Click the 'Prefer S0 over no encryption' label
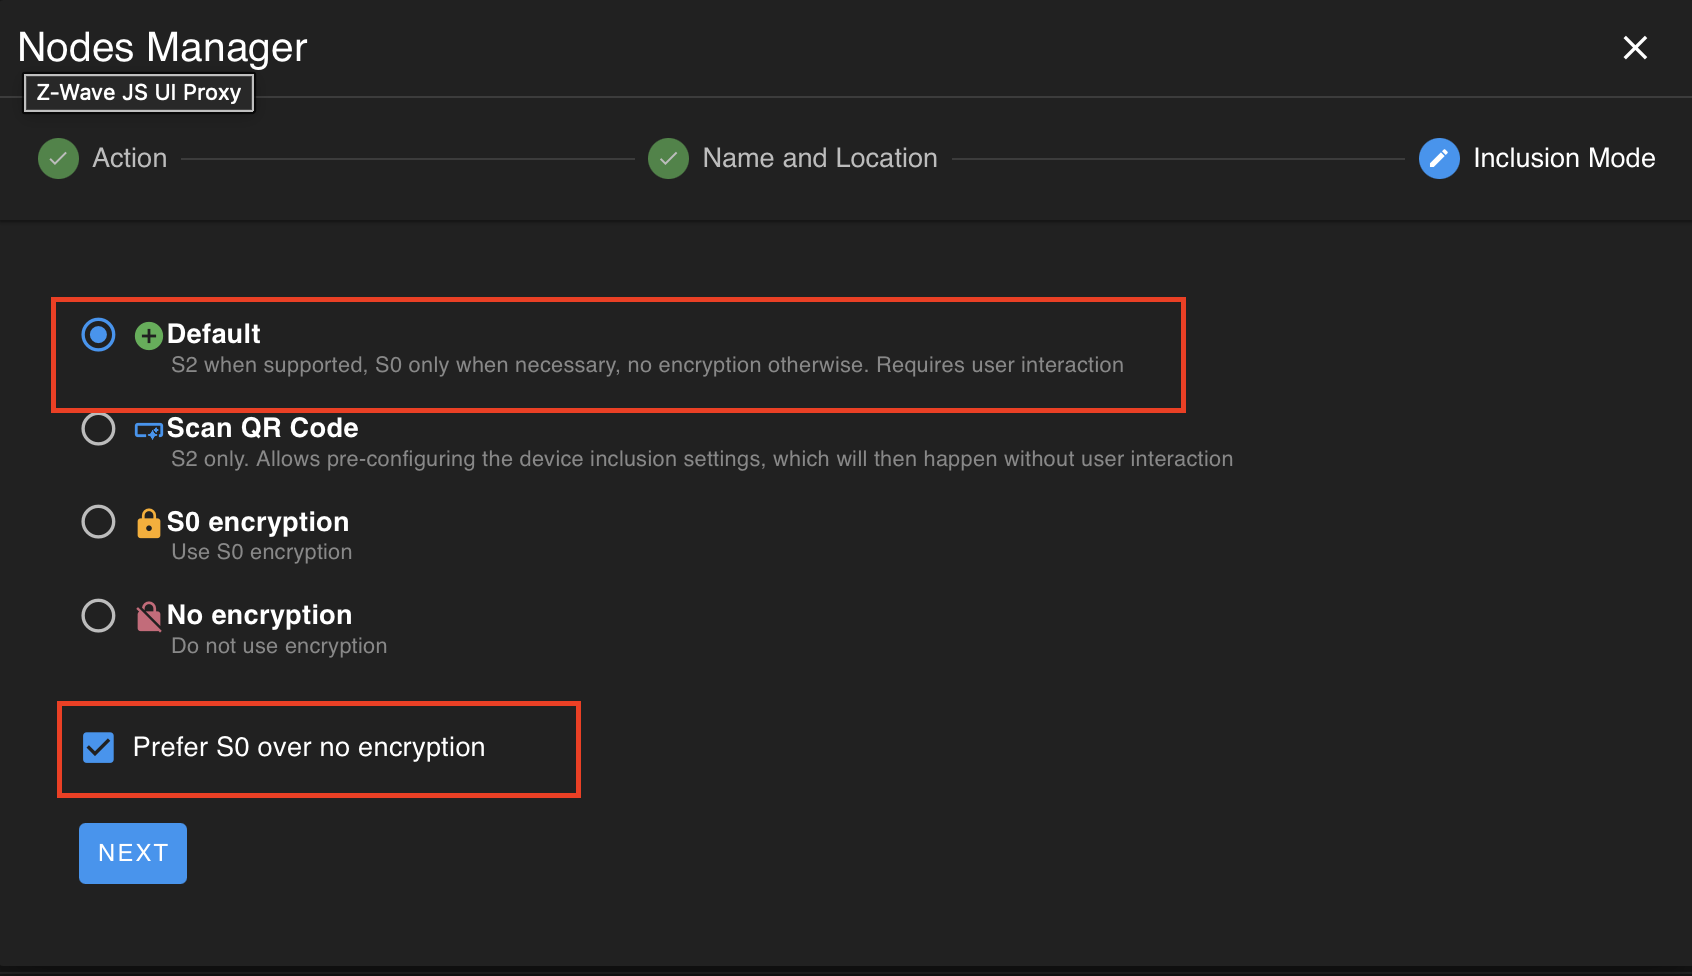 [x=309, y=747]
